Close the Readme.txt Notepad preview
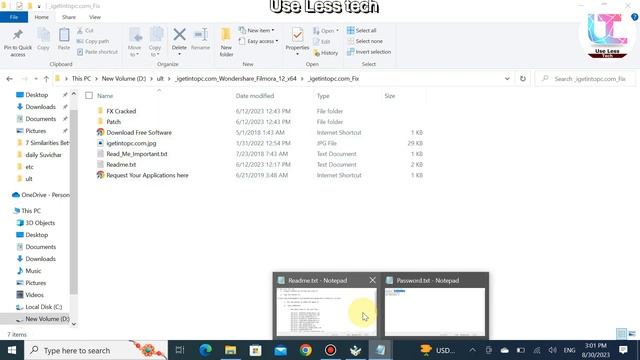This screenshot has height=360, width=640. point(372,280)
